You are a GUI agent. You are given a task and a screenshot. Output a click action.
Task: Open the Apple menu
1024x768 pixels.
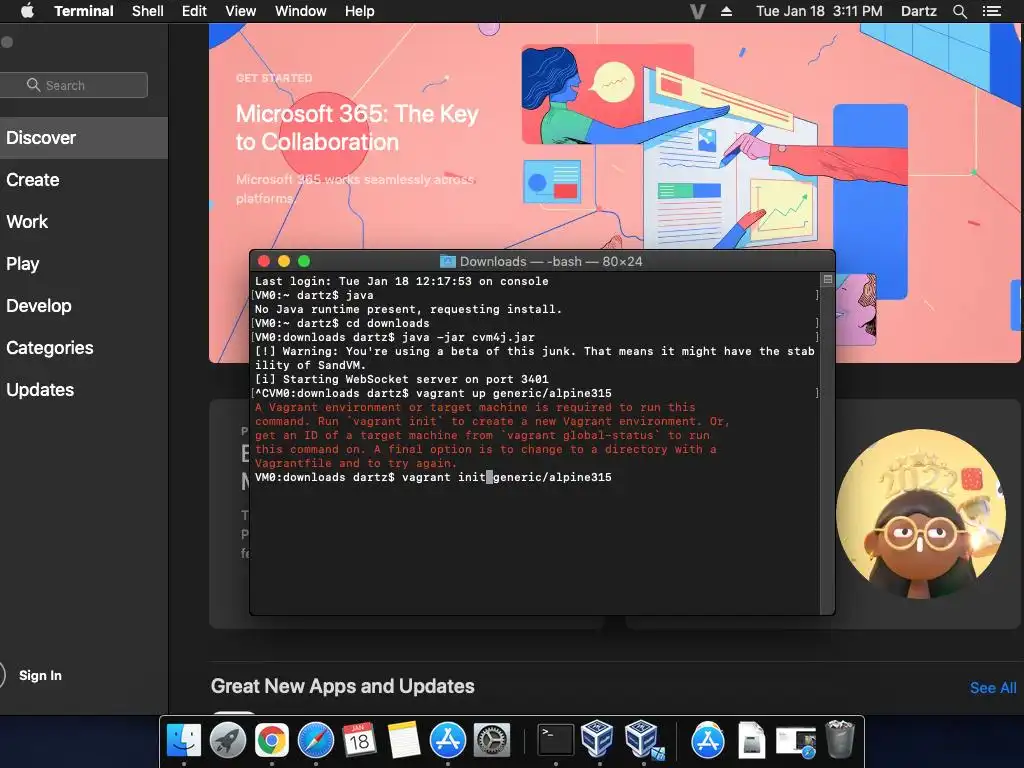click(x=27, y=11)
